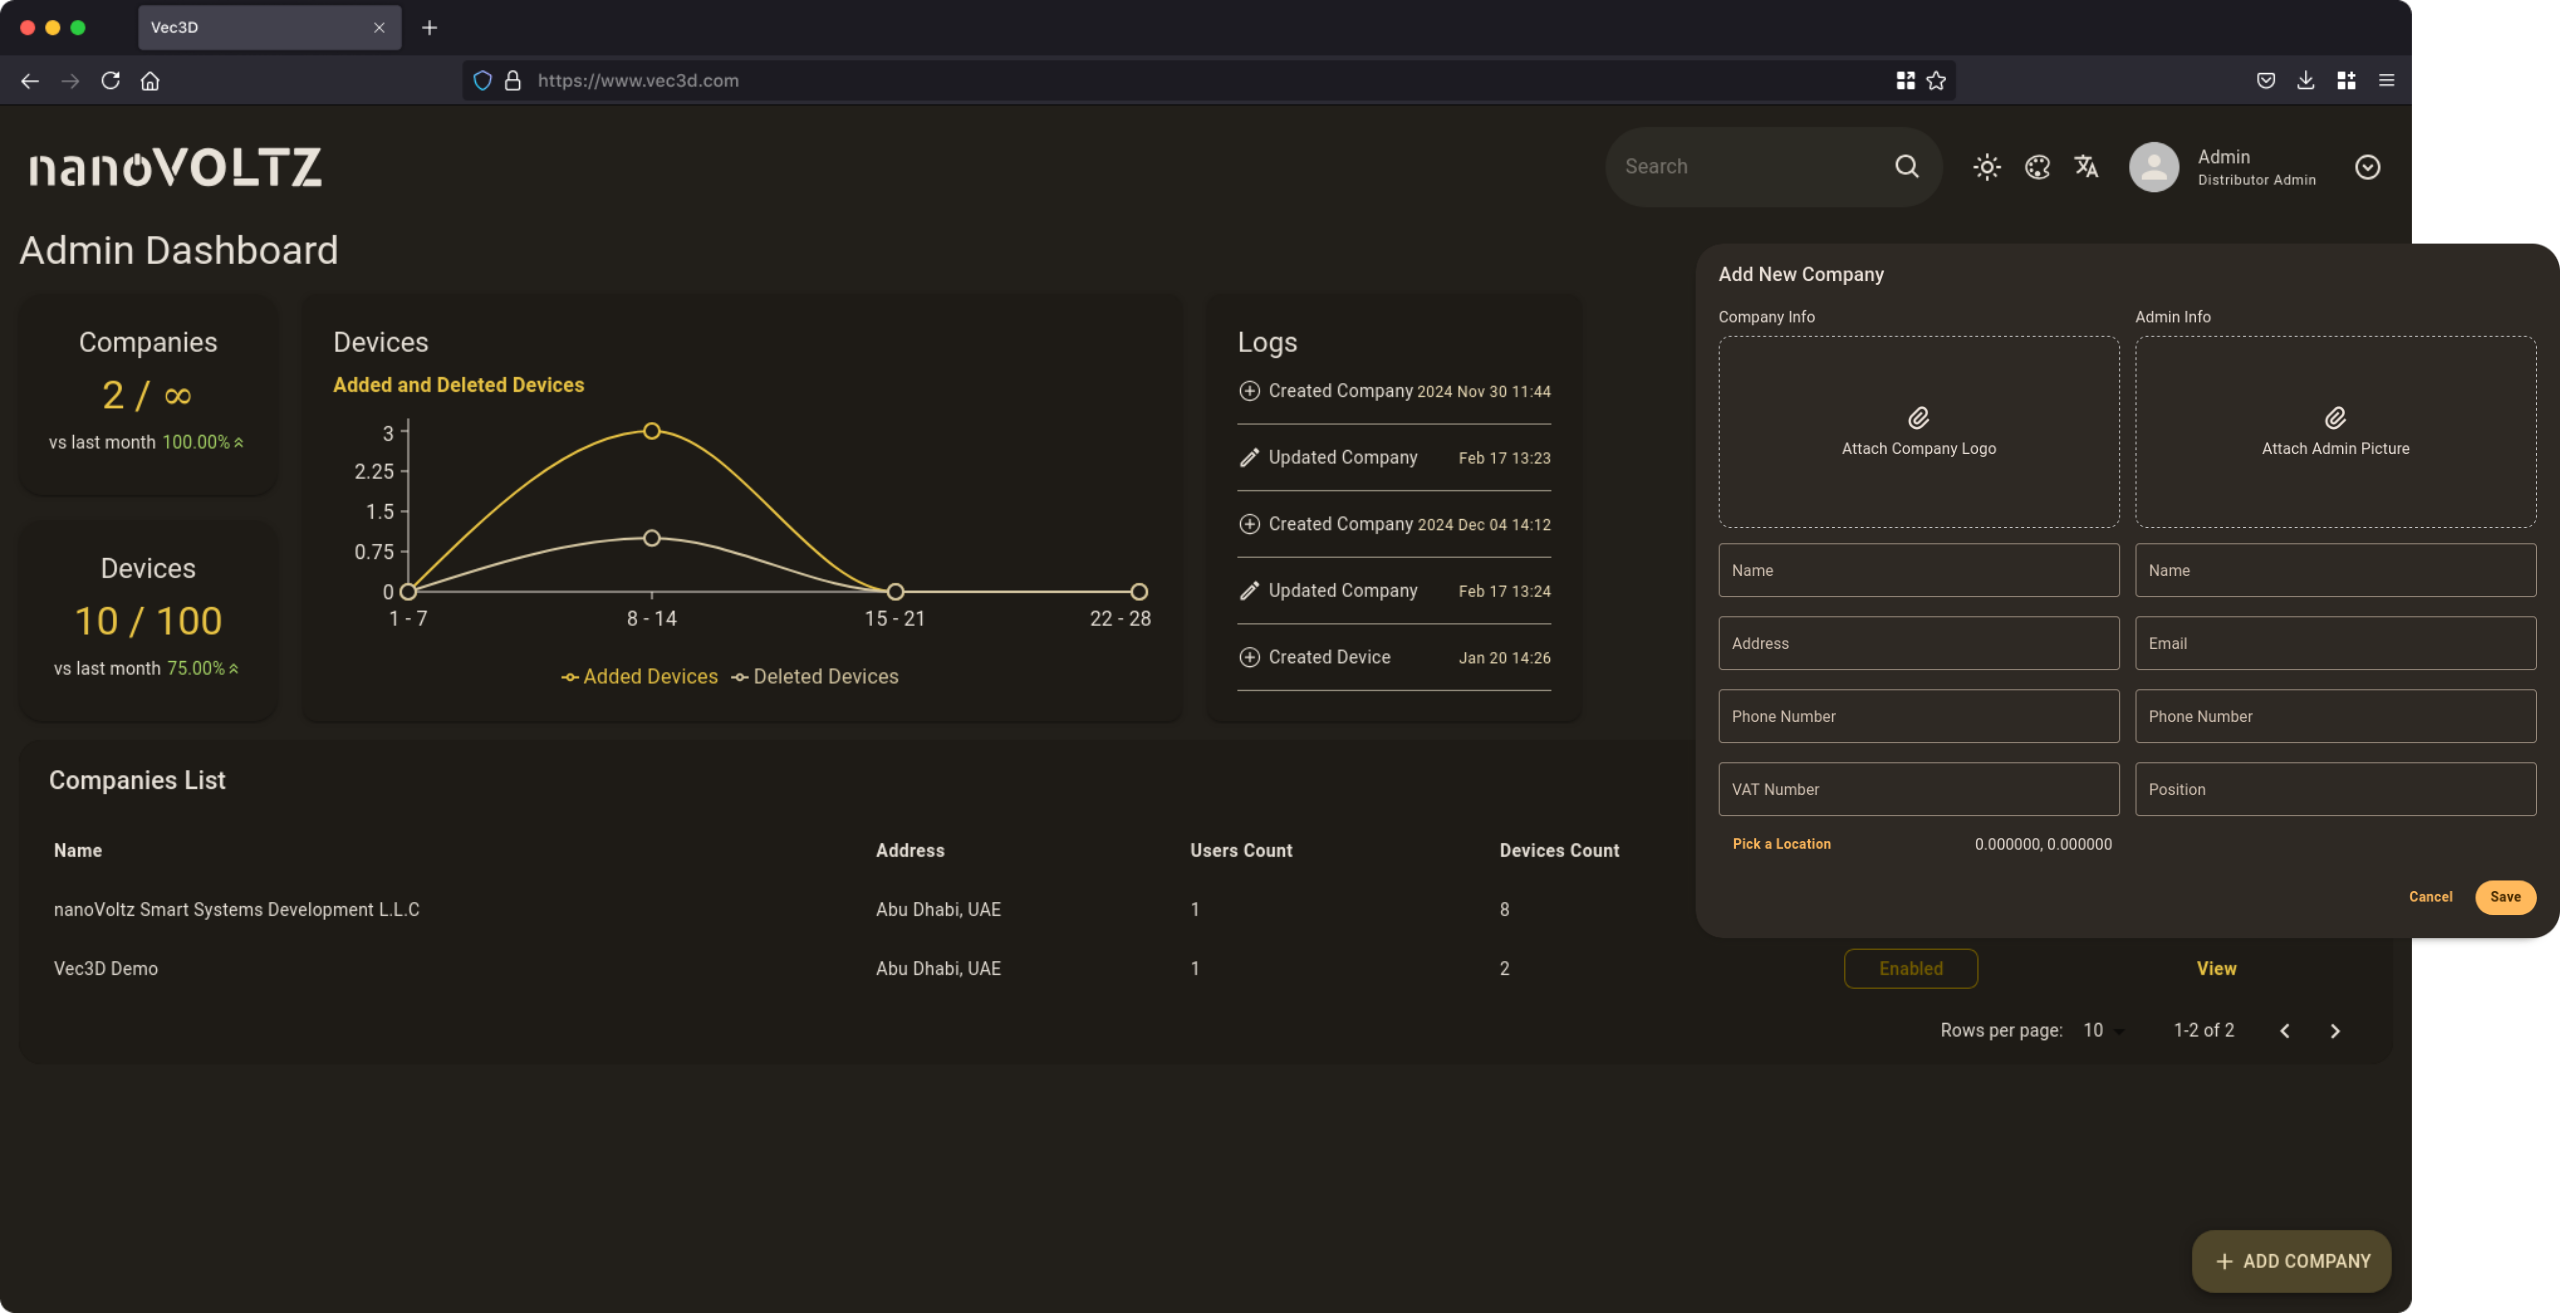This screenshot has height=1313, width=2560.
Task: Go to previous page of companies
Action: pyautogui.click(x=2284, y=1031)
